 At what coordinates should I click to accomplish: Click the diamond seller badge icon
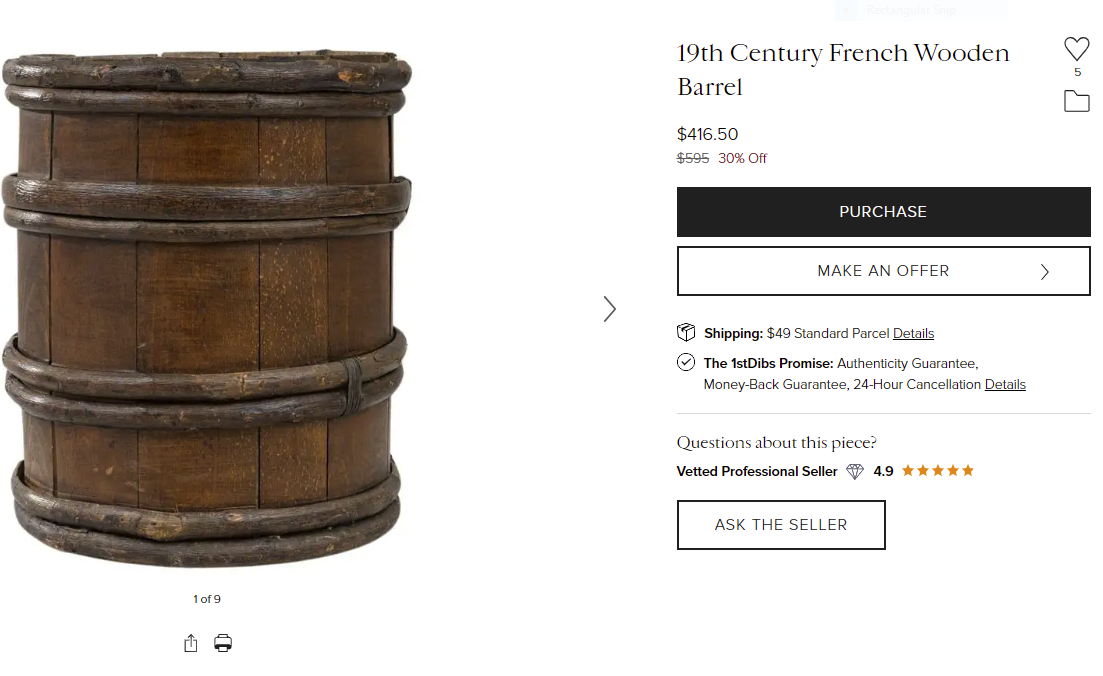point(855,471)
